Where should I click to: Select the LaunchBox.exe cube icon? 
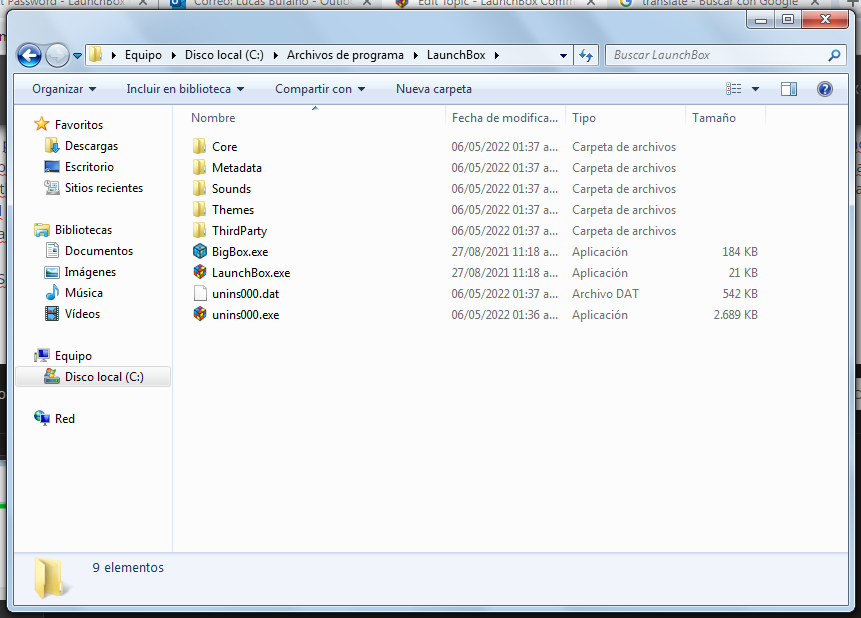tap(200, 272)
